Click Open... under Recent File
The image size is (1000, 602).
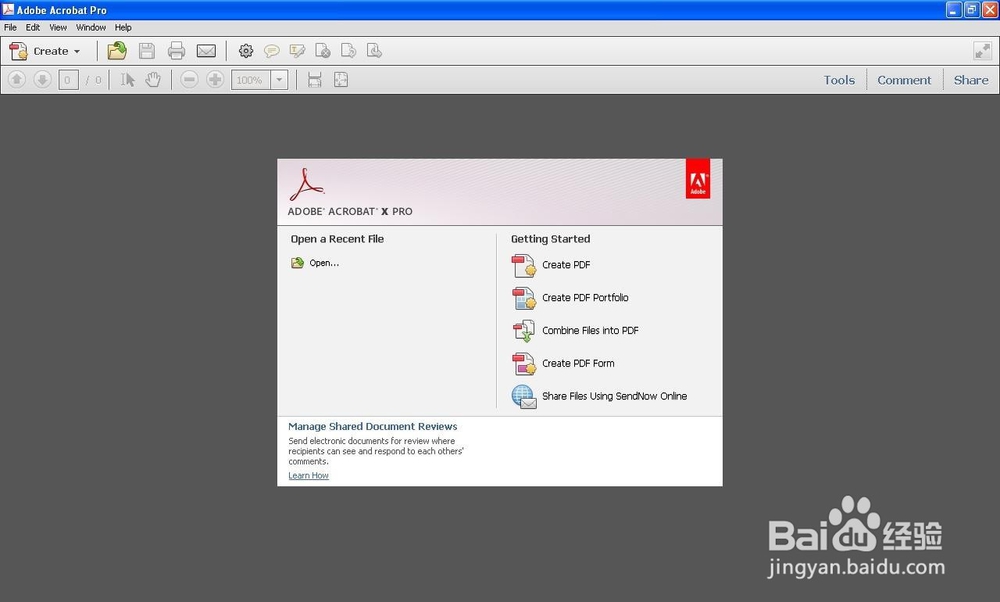324,263
